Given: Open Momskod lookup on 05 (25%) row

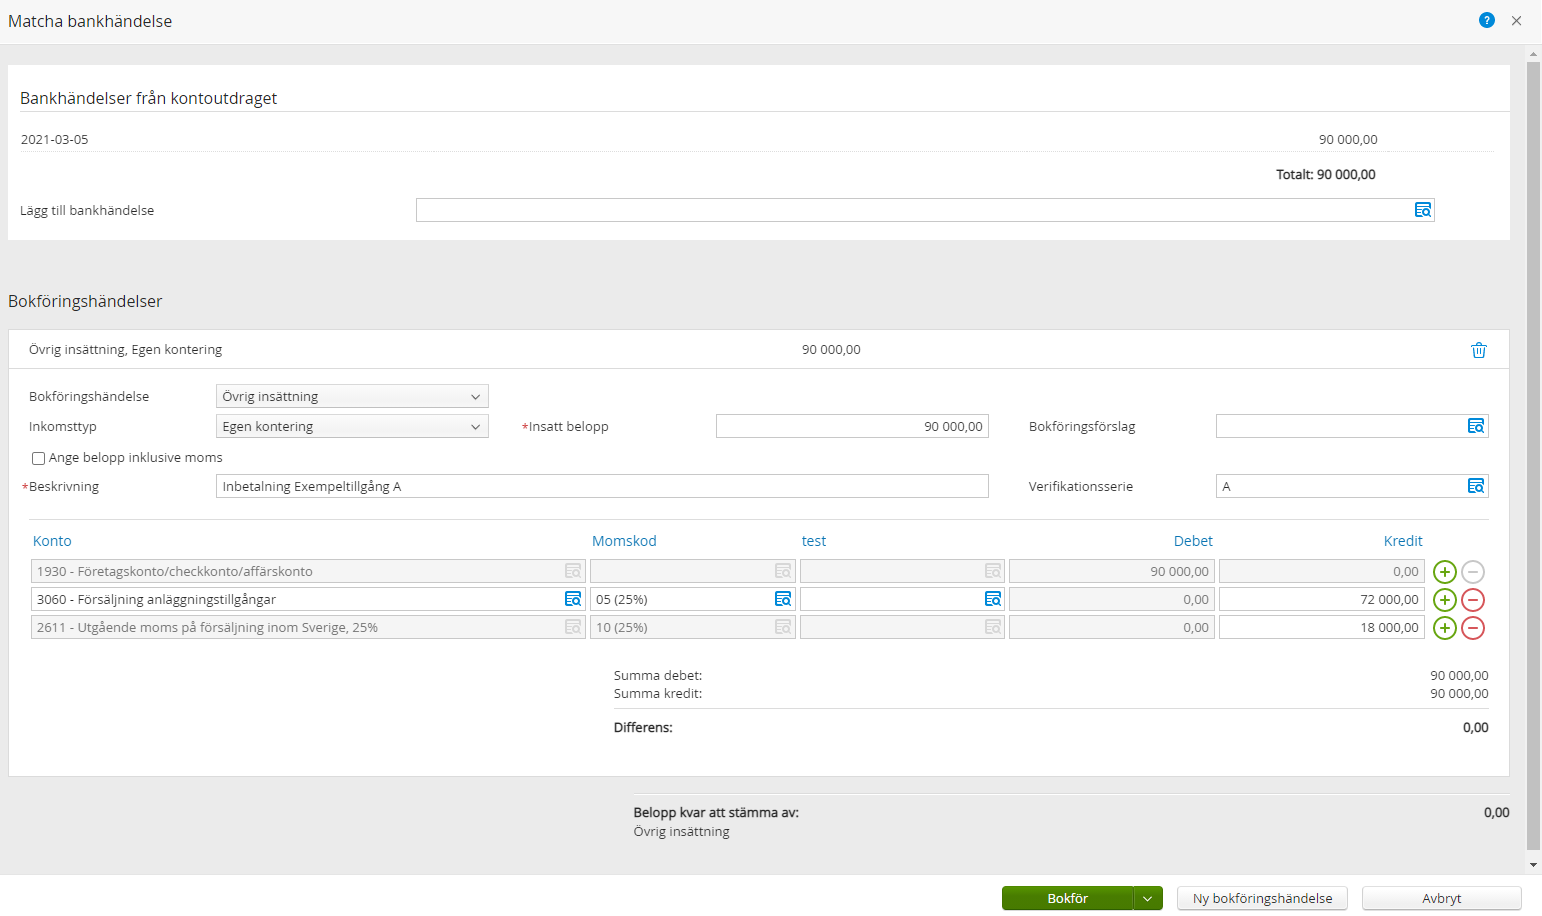Looking at the screenshot, I should (x=783, y=599).
